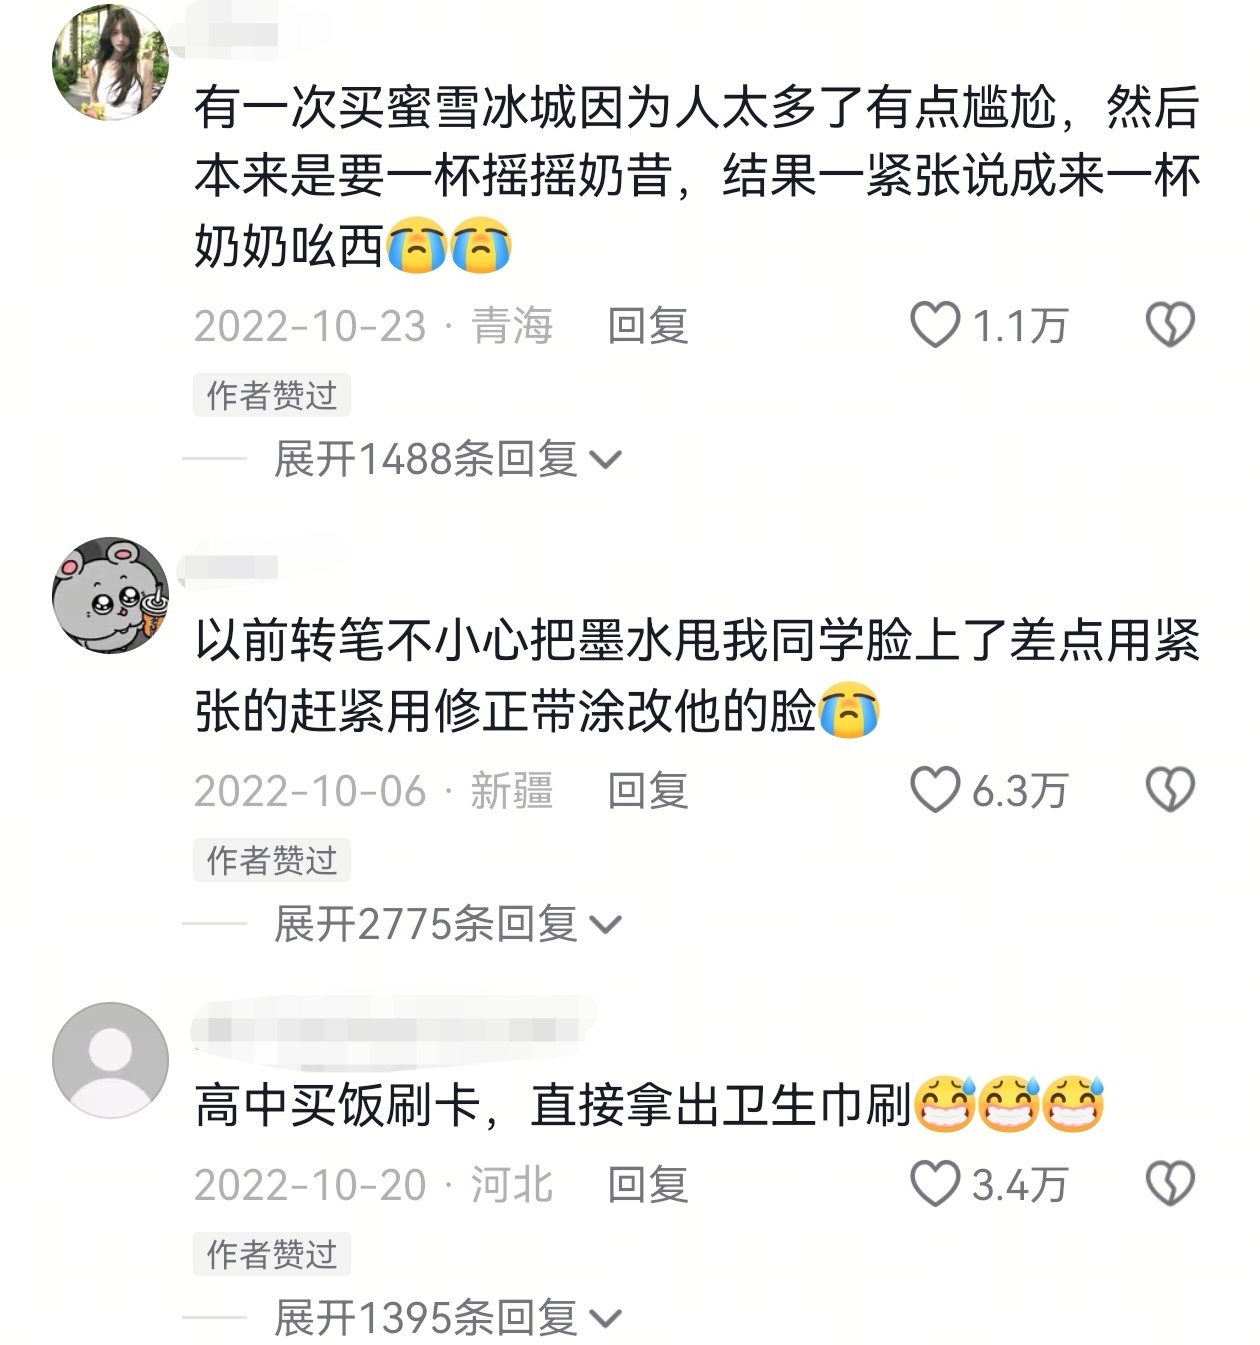The height and width of the screenshot is (1345, 1260).
Task: Tap broken heart on the 河北 comment
Action: [1170, 1184]
